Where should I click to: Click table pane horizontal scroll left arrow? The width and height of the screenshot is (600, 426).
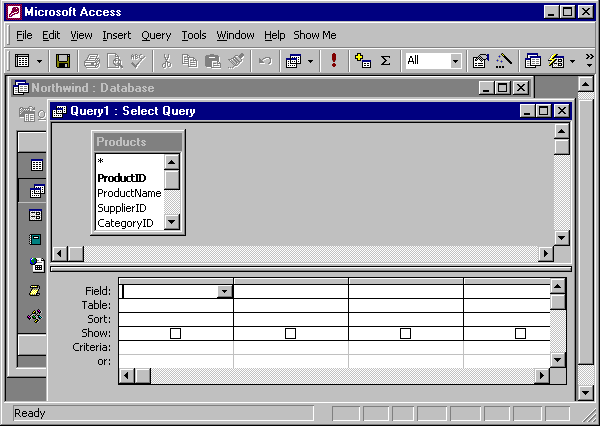[59, 253]
